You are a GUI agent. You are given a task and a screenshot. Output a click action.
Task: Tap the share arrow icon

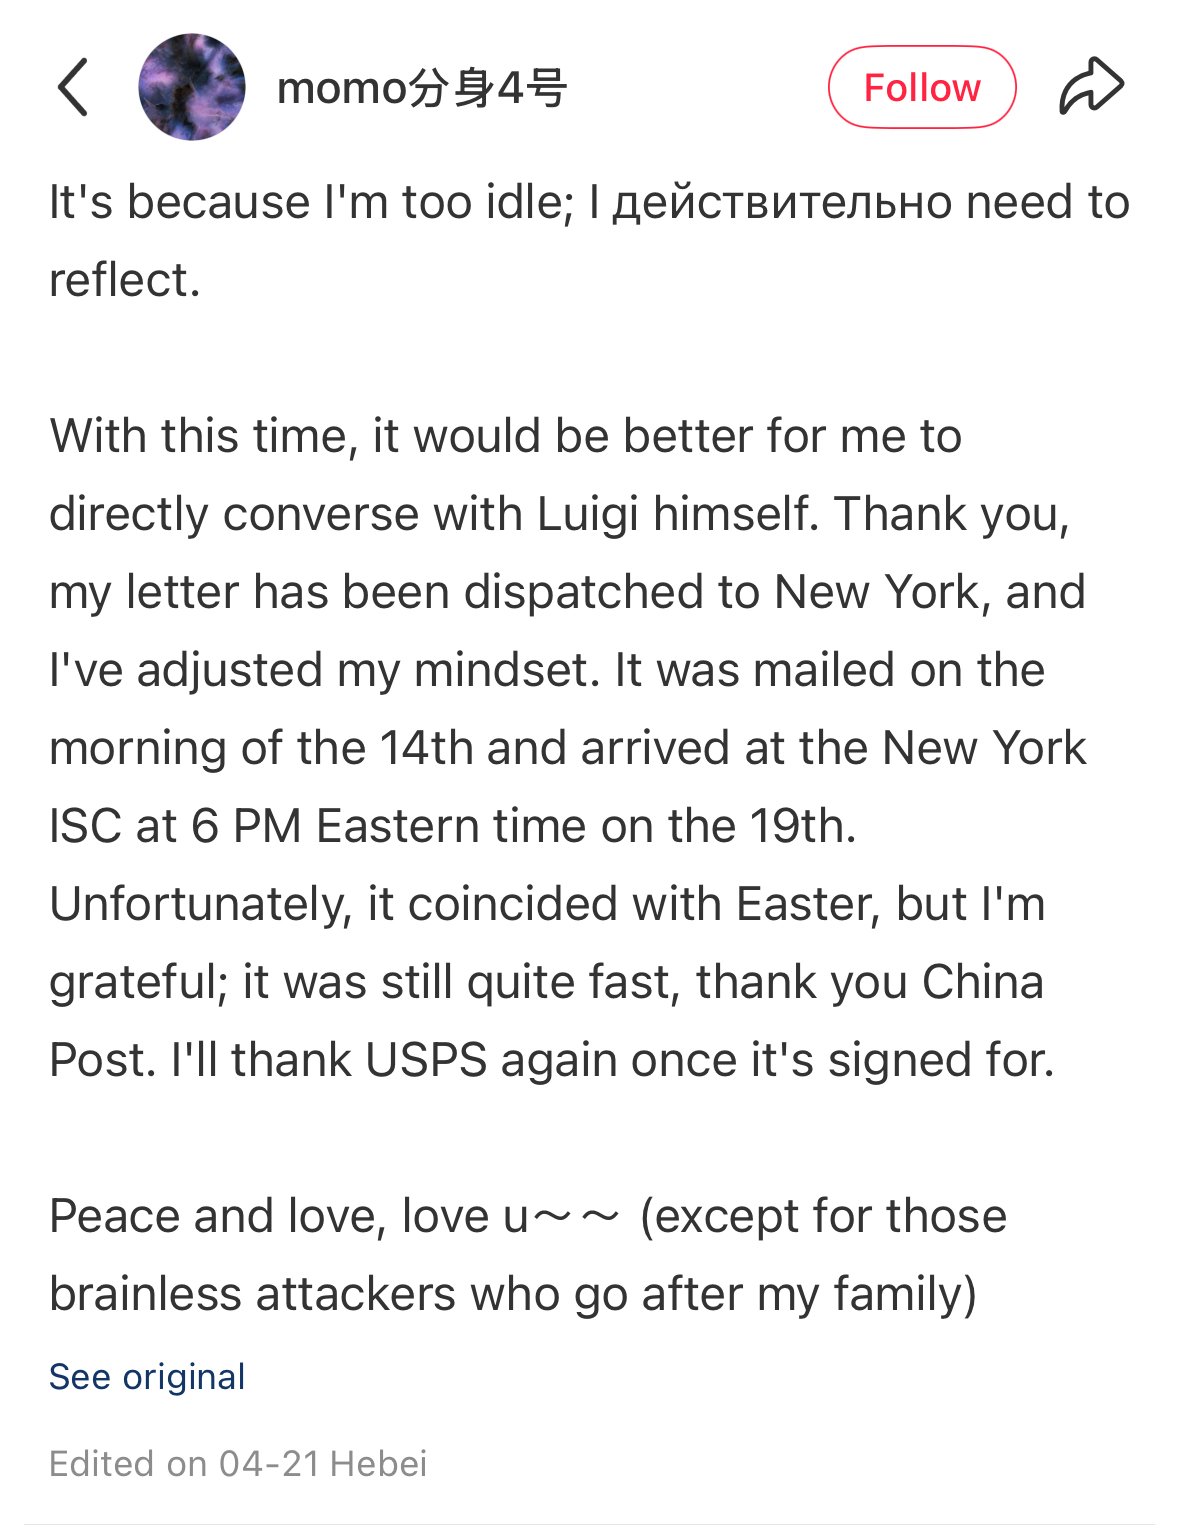[x=1092, y=86]
